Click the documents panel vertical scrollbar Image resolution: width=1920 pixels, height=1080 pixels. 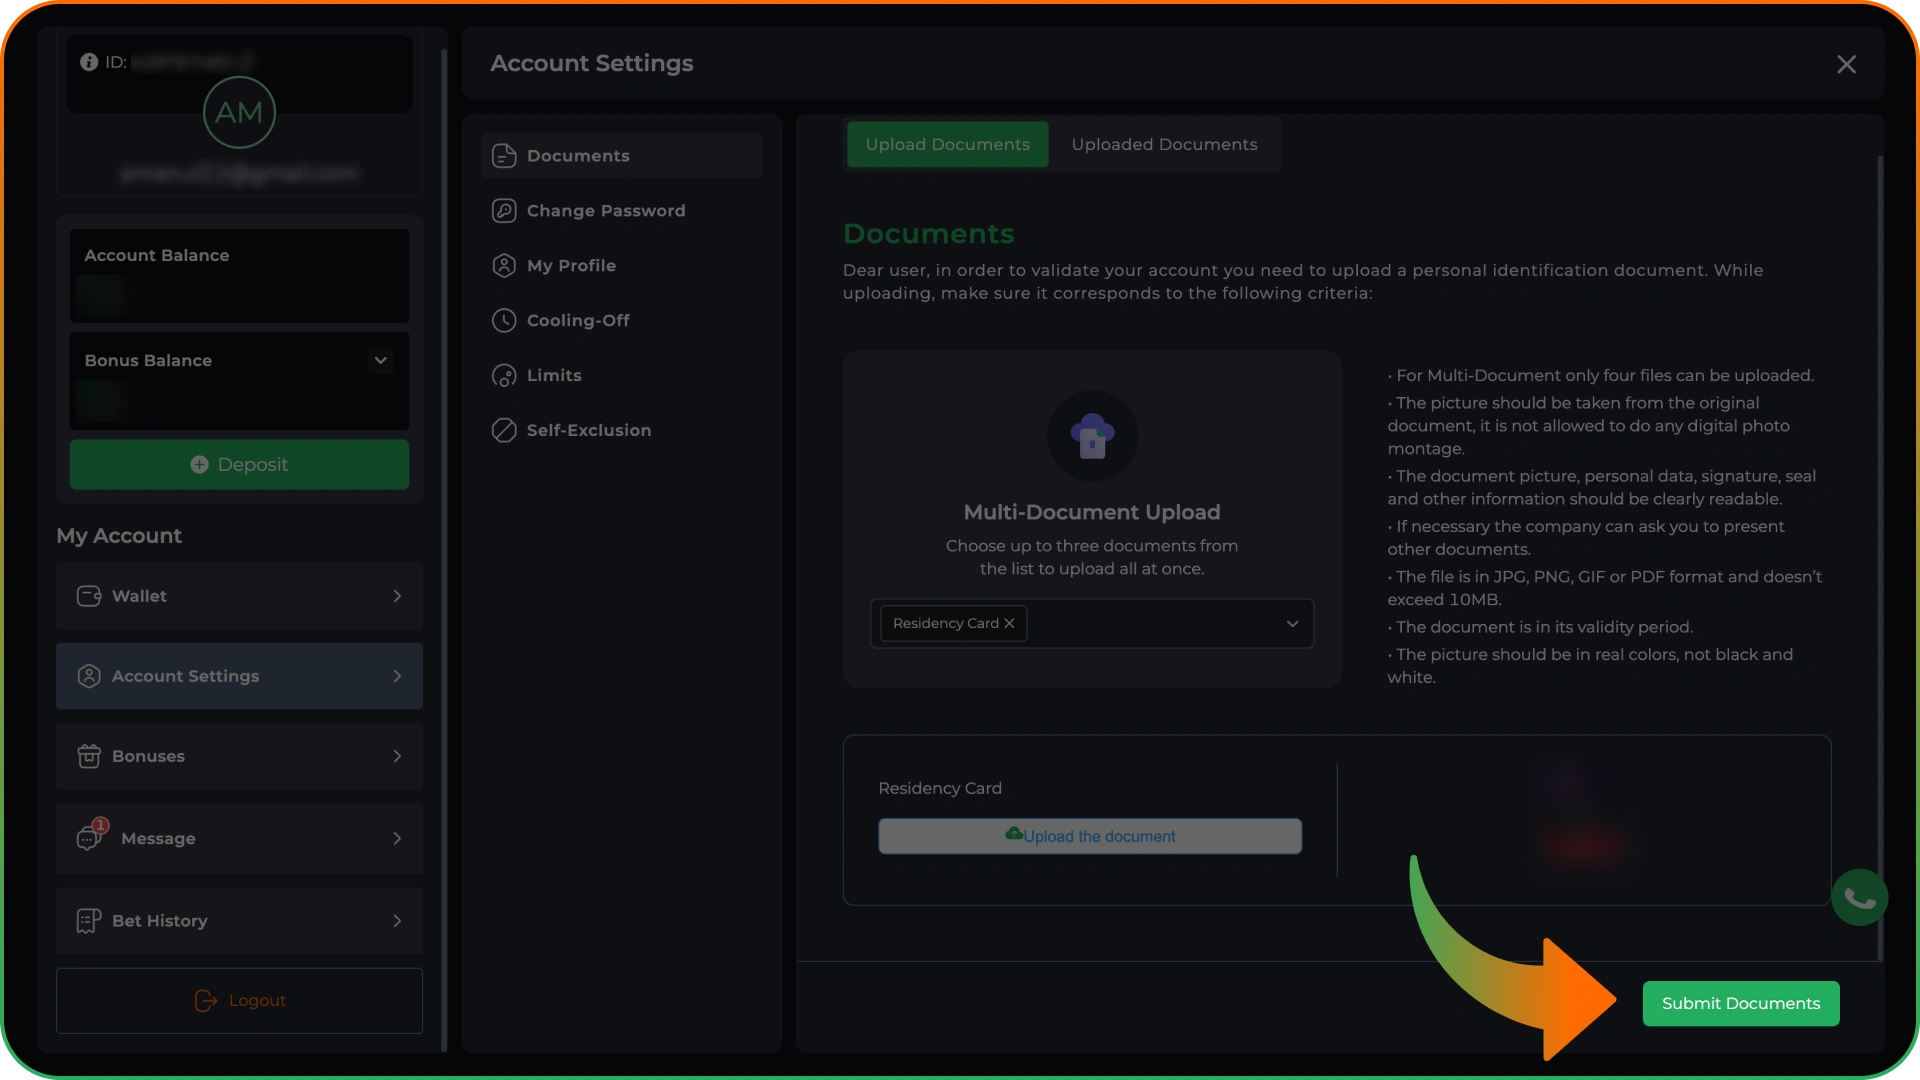click(x=1880, y=557)
